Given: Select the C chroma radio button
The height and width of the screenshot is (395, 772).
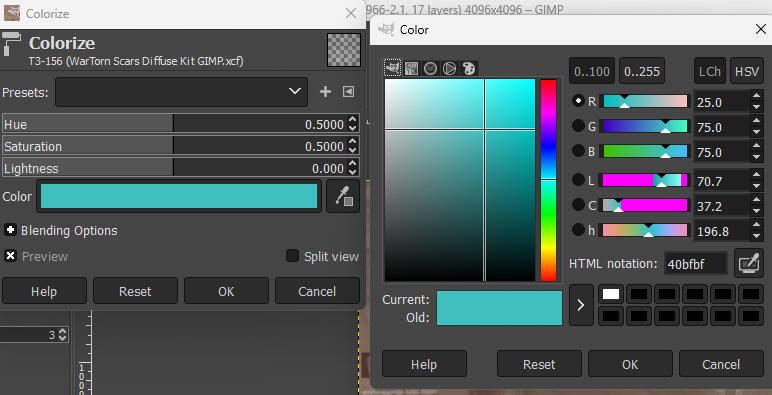Looking at the screenshot, I should click(x=578, y=205).
